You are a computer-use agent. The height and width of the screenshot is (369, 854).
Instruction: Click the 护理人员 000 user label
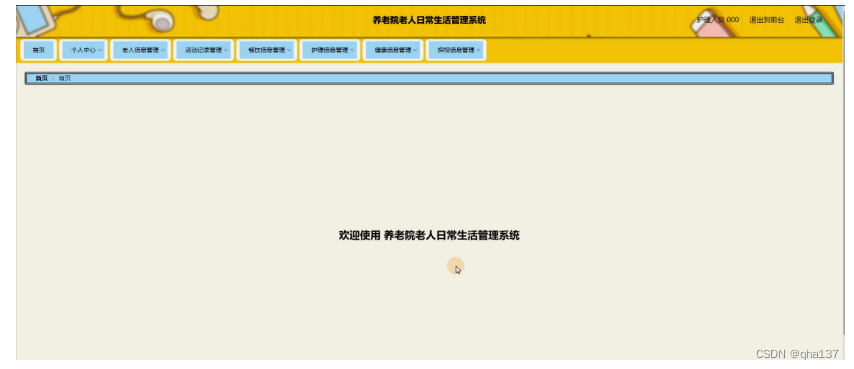[718, 20]
